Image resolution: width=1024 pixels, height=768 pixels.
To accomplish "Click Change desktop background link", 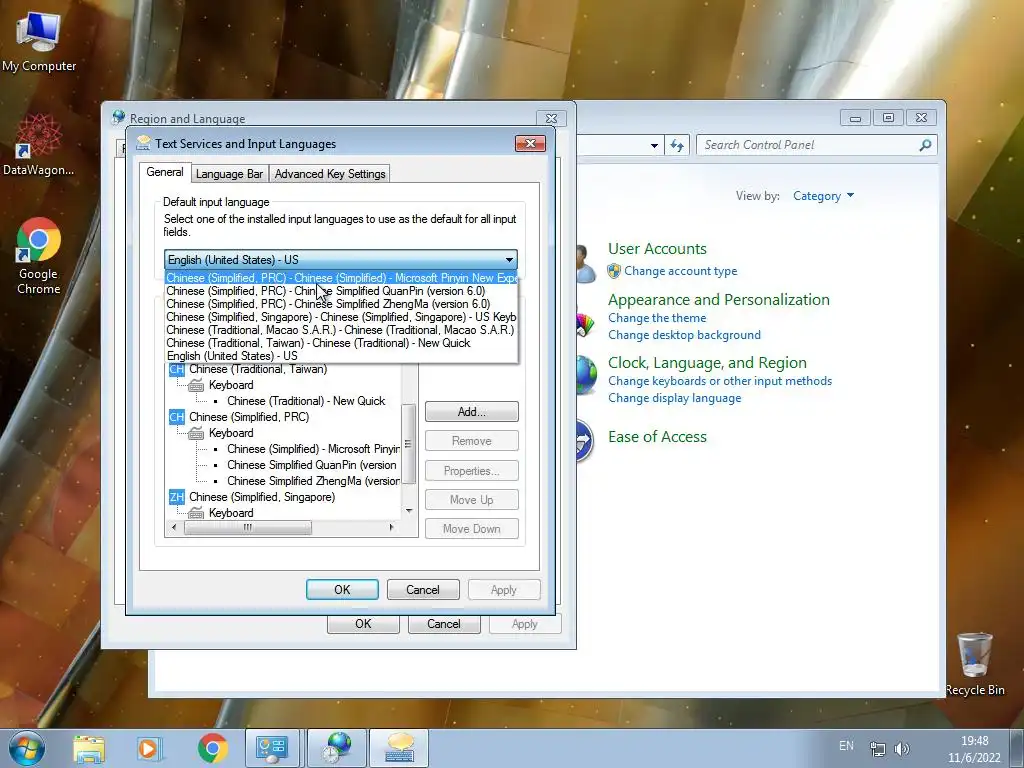I will coord(684,335).
